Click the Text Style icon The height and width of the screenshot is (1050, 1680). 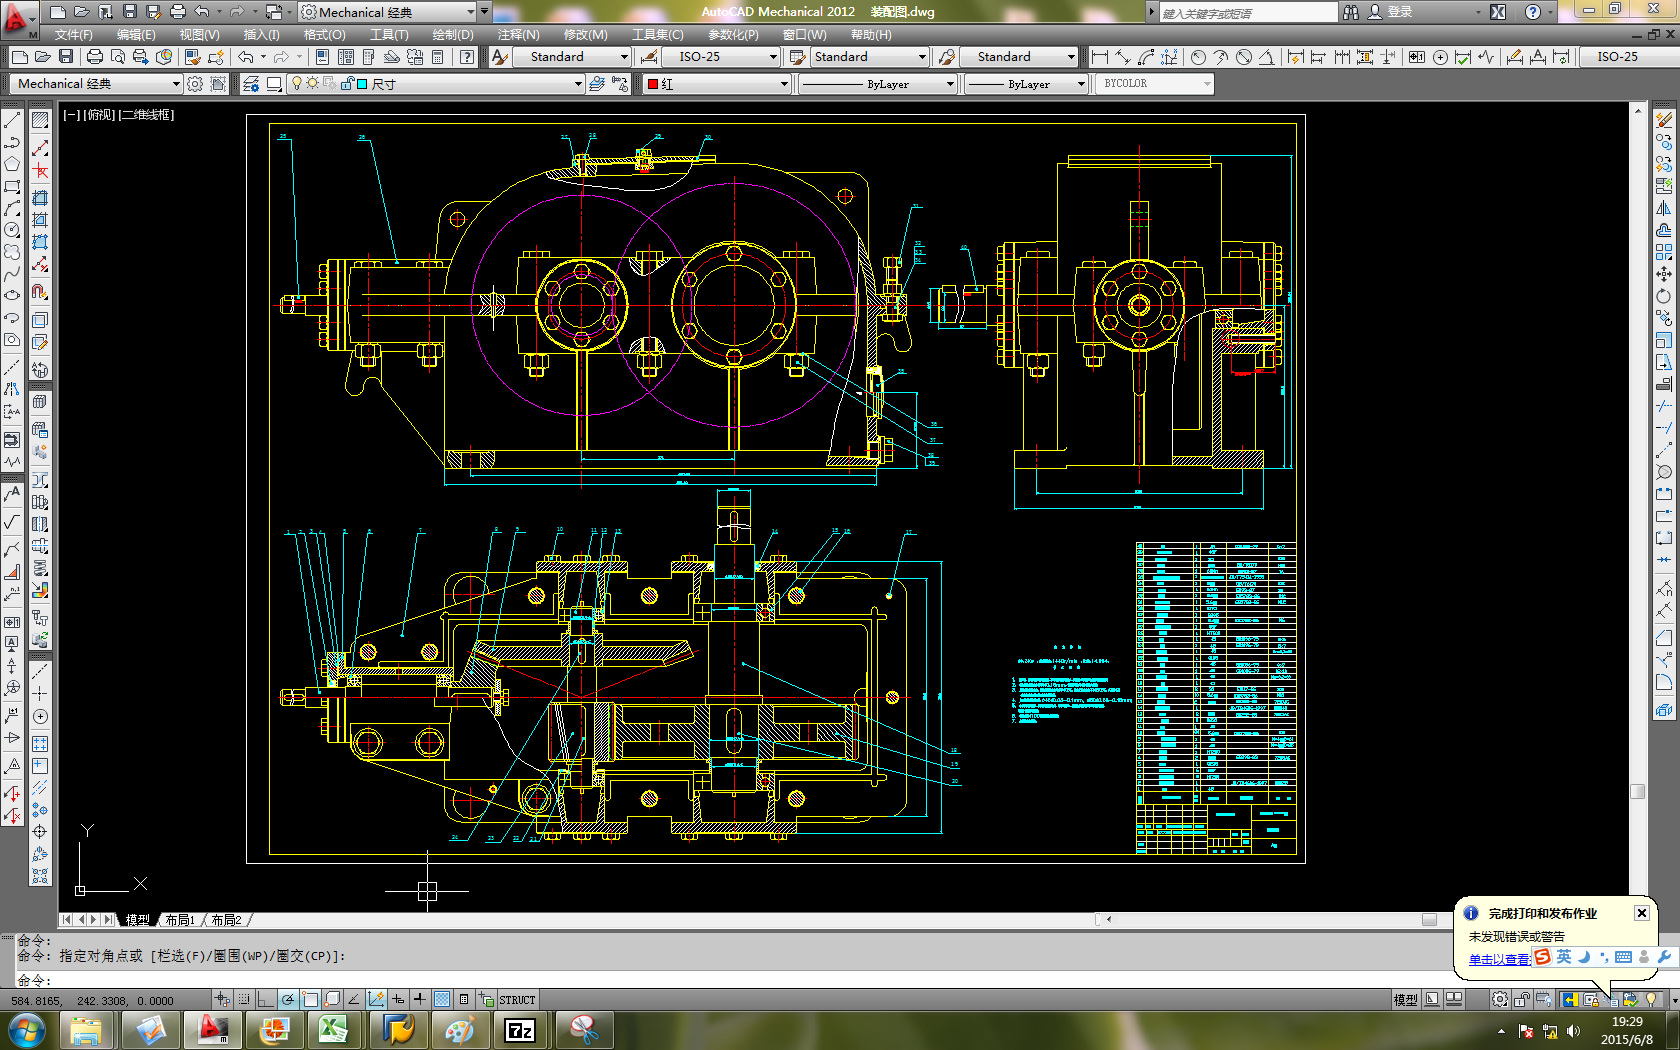[x=500, y=57]
